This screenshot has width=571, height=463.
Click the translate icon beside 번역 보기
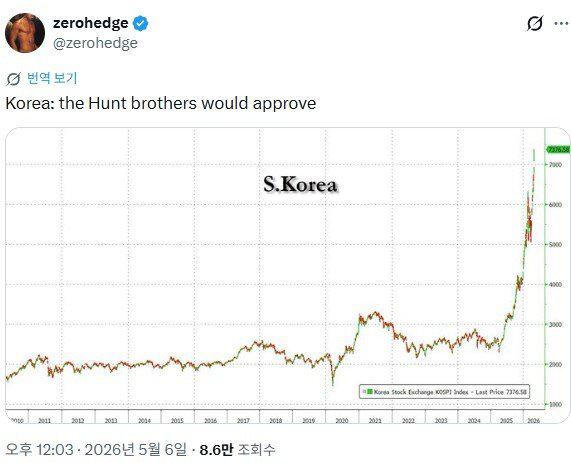coord(13,79)
